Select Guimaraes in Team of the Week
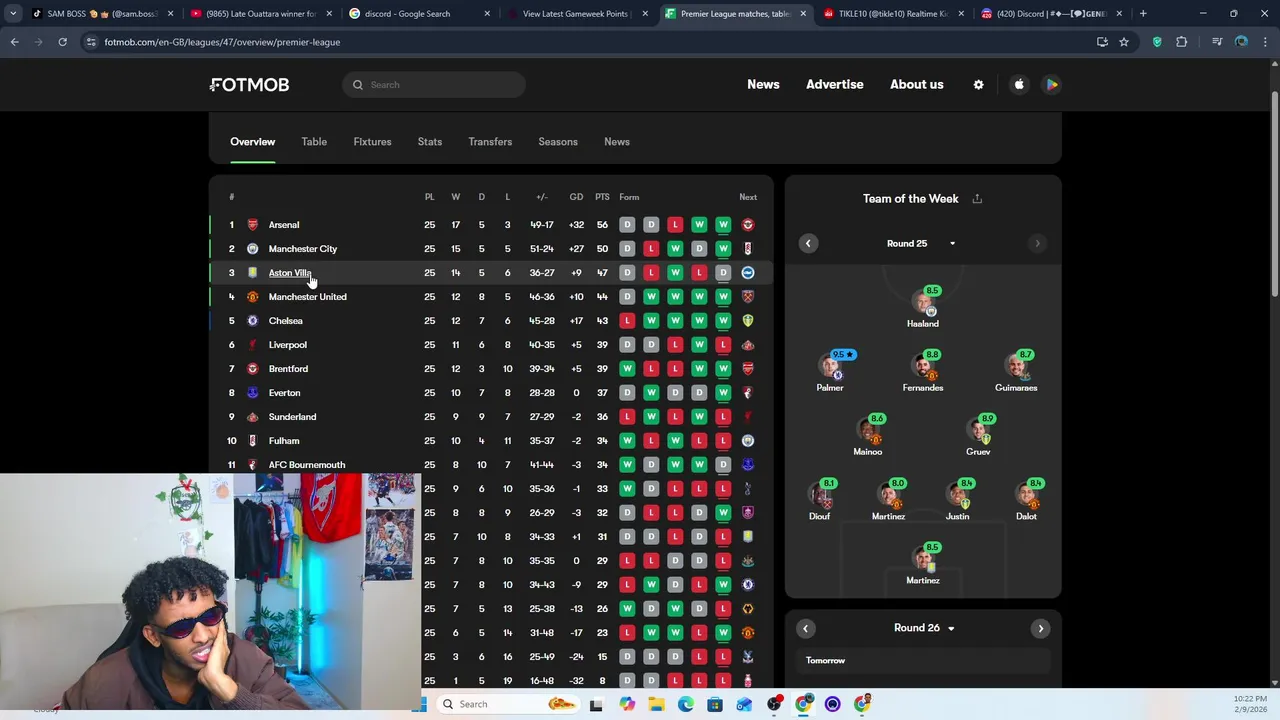The image size is (1280, 720). pos(1016,372)
